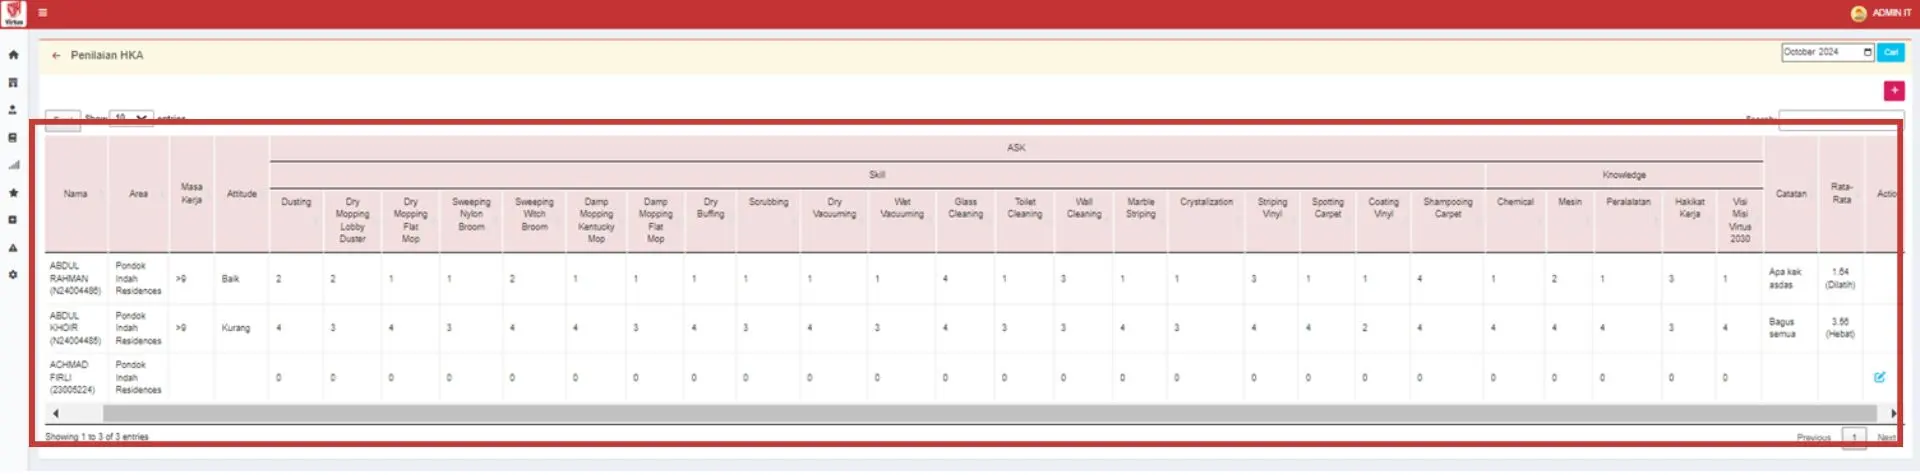The image size is (1920, 475).
Task: Click the edit icon in the ACHMAD FIRLI row
Action: tap(1879, 377)
